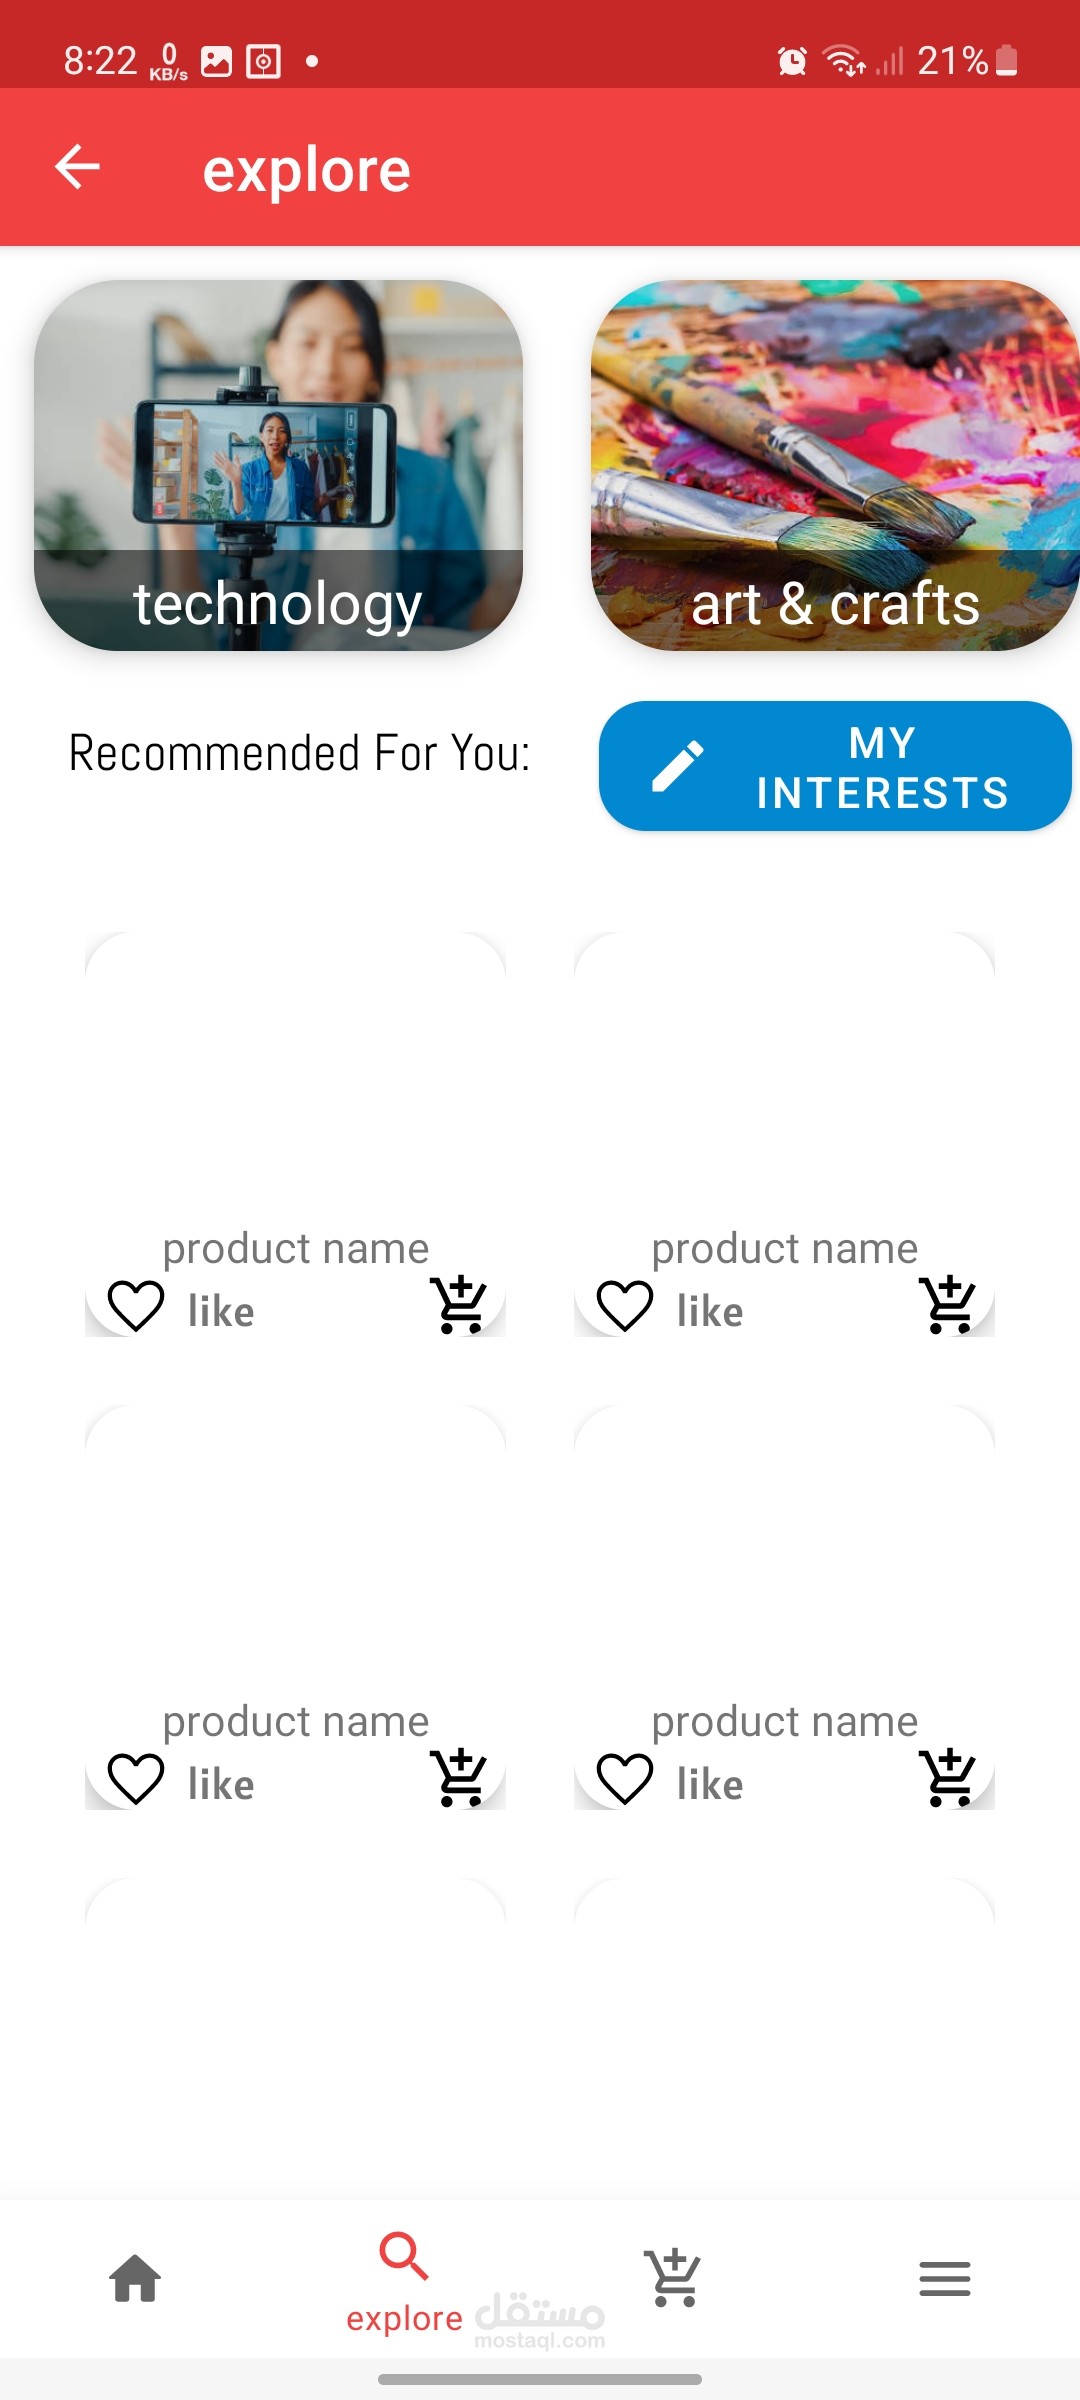This screenshot has height=2400, width=1080.
Task: Tap the pencil edit icon on interests button
Action: pyautogui.click(x=678, y=767)
